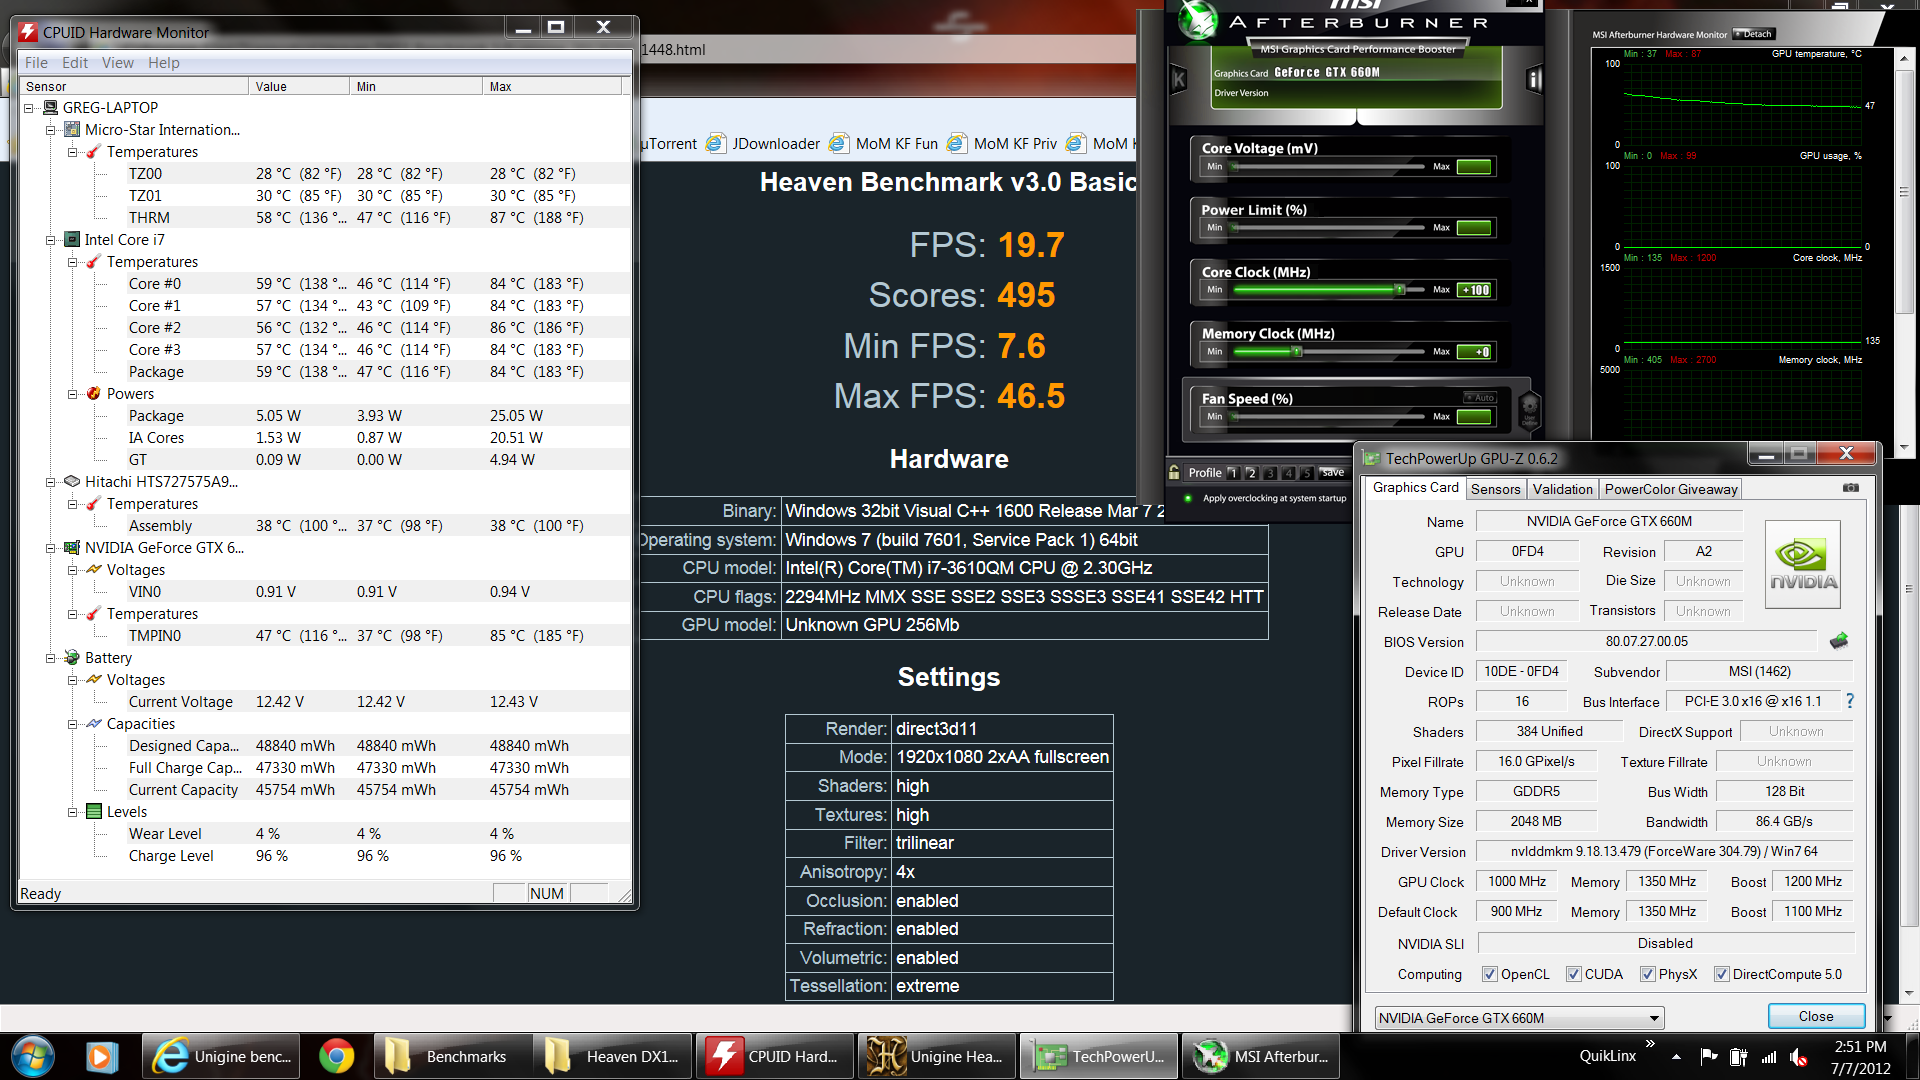The width and height of the screenshot is (1920, 1080).
Task: Click the Afterburner profile save button
Action: 1332,473
